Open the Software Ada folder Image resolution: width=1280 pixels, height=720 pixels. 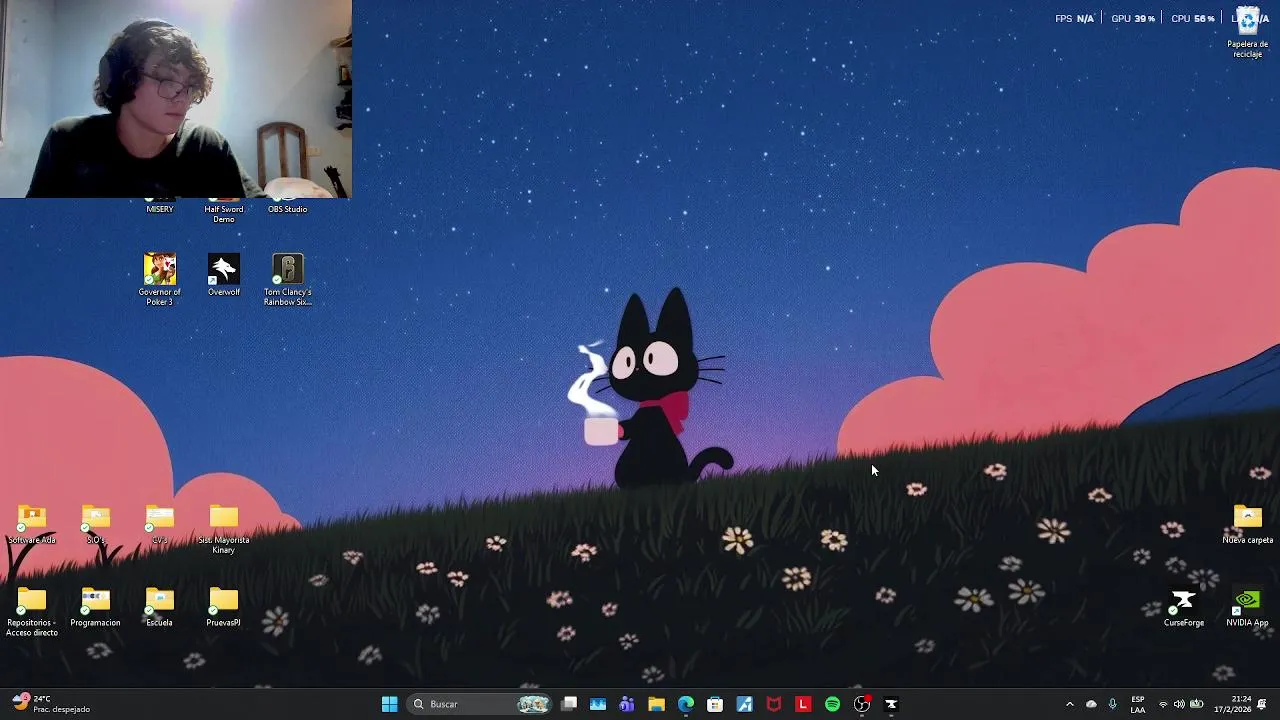[32, 525]
